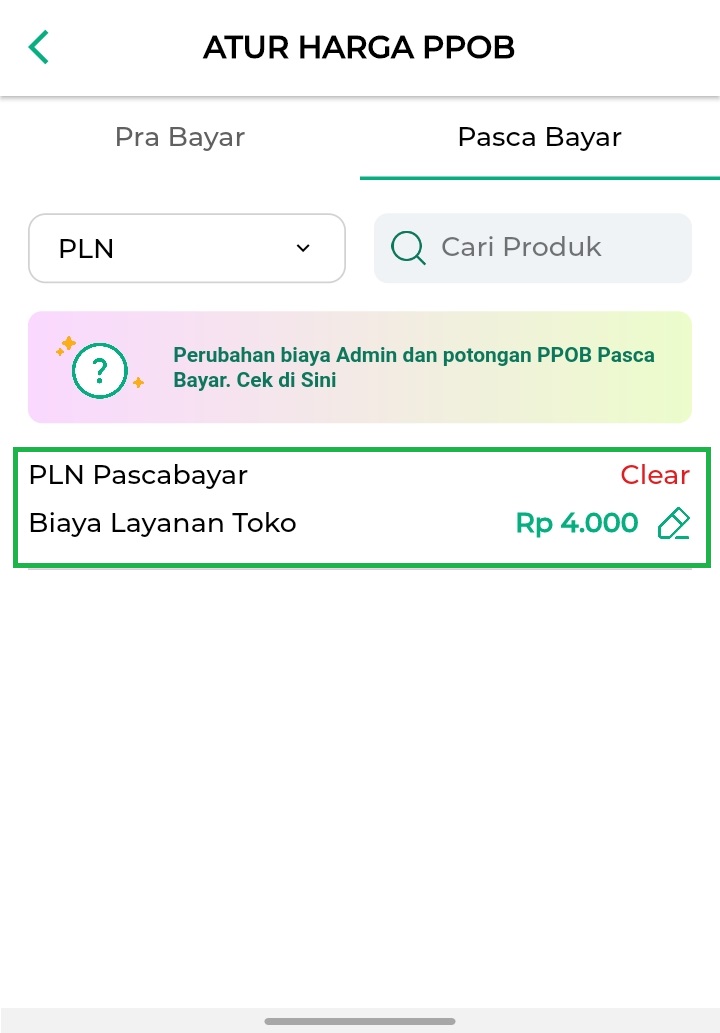Viewport: 720px width, 1033px height.
Task: Click the 'Perubahan biaya Admin' banner text
Action: coord(414,367)
